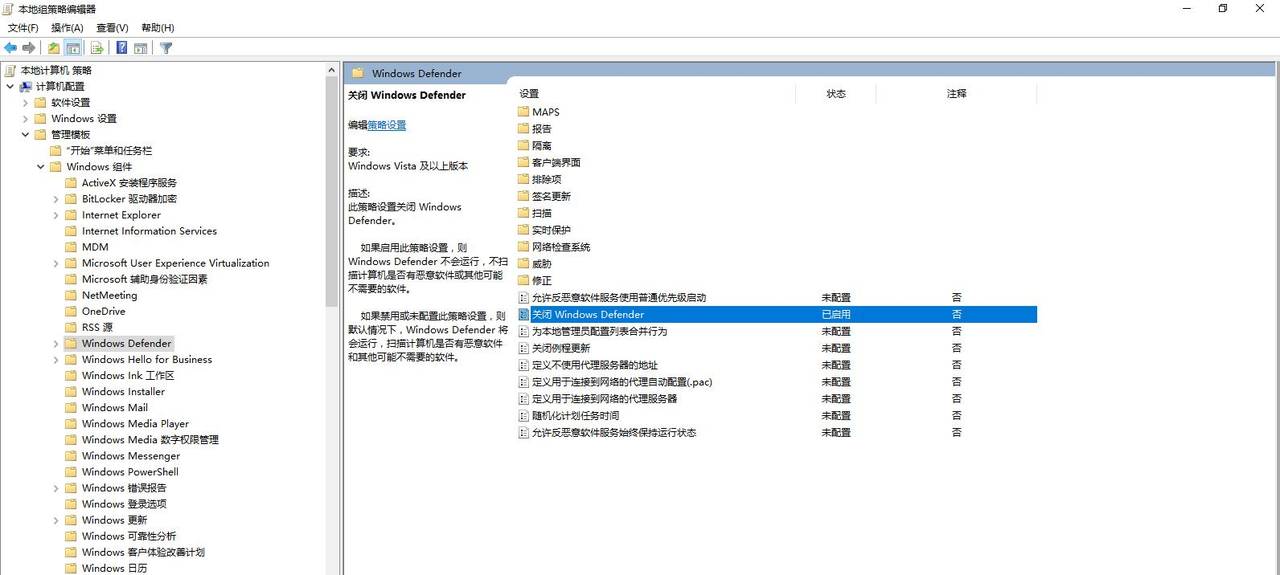The width and height of the screenshot is (1280, 575).
Task: Click the blue Back arrow toolbar icon
Action: coord(10,48)
